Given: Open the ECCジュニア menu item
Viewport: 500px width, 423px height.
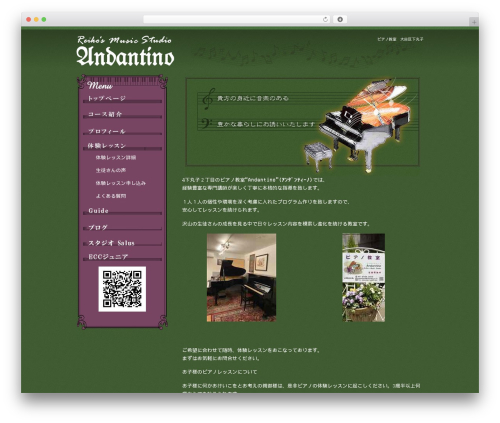Looking at the screenshot, I should (x=108, y=257).
